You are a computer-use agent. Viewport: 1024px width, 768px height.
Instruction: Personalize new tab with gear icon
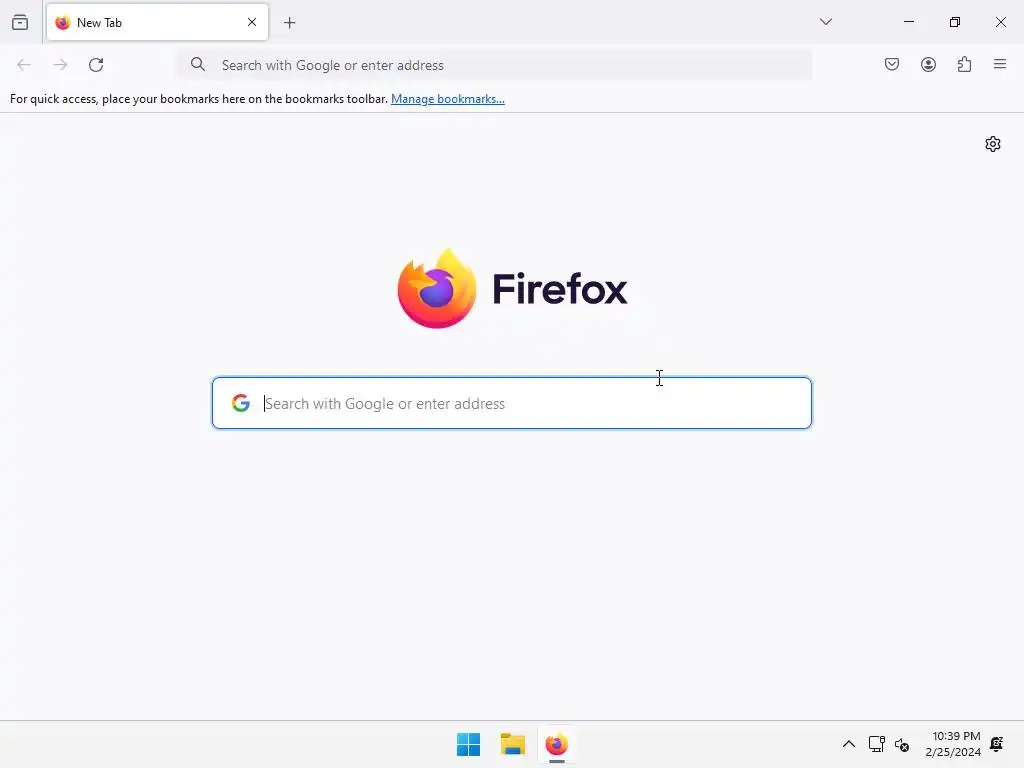(993, 144)
